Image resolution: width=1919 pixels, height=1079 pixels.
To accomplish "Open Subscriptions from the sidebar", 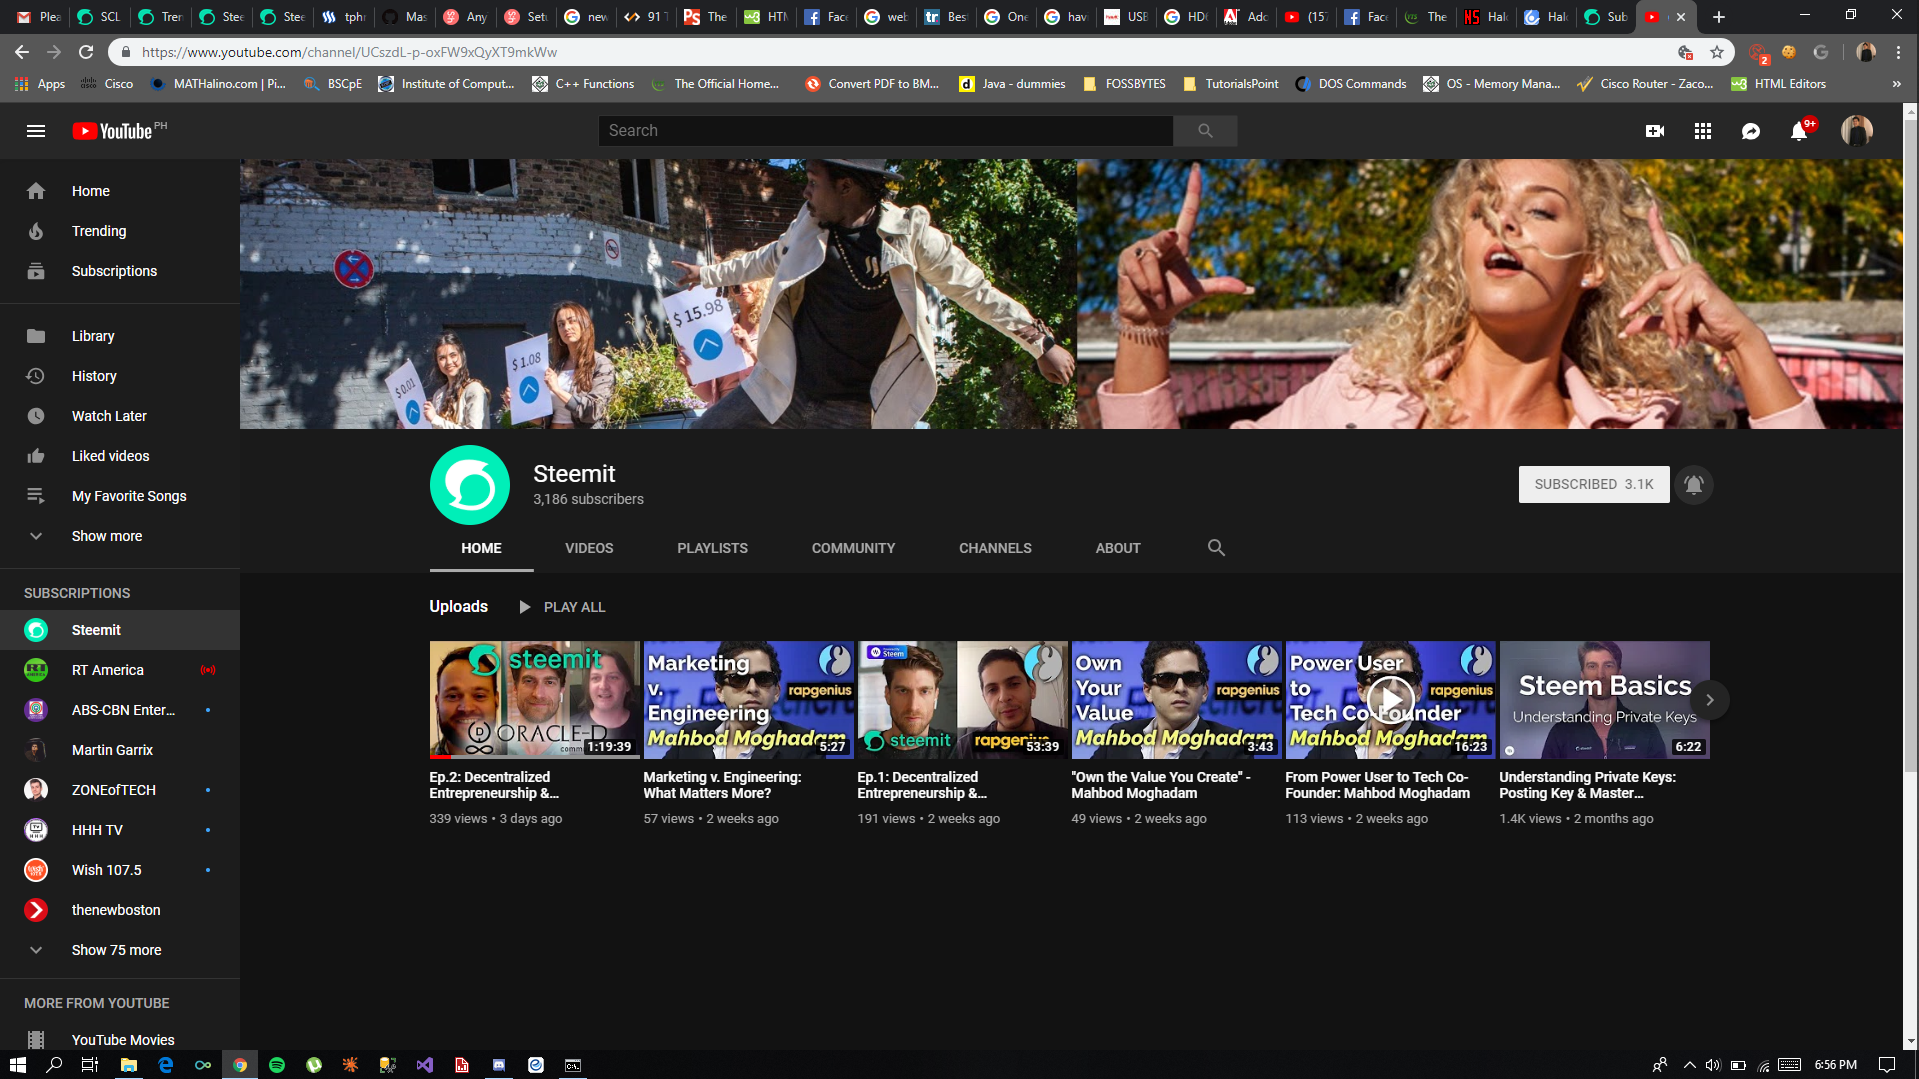I will pyautogui.click(x=120, y=271).
